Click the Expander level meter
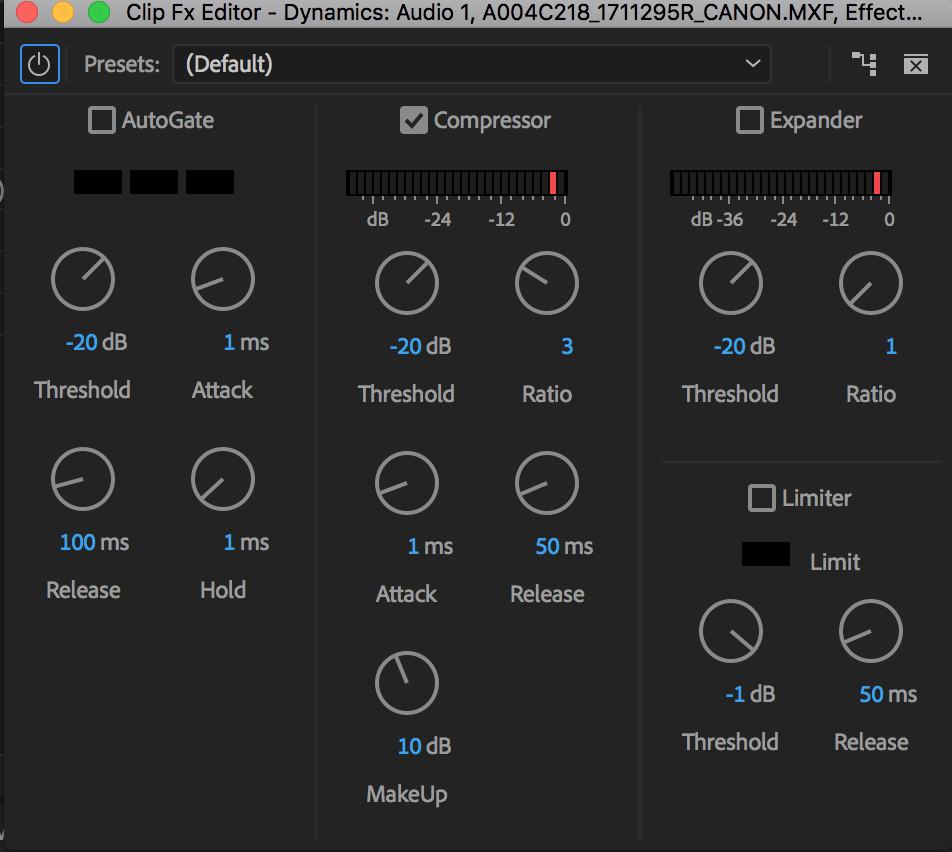Image resolution: width=952 pixels, height=852 pixels. click(x=781, y=183)
